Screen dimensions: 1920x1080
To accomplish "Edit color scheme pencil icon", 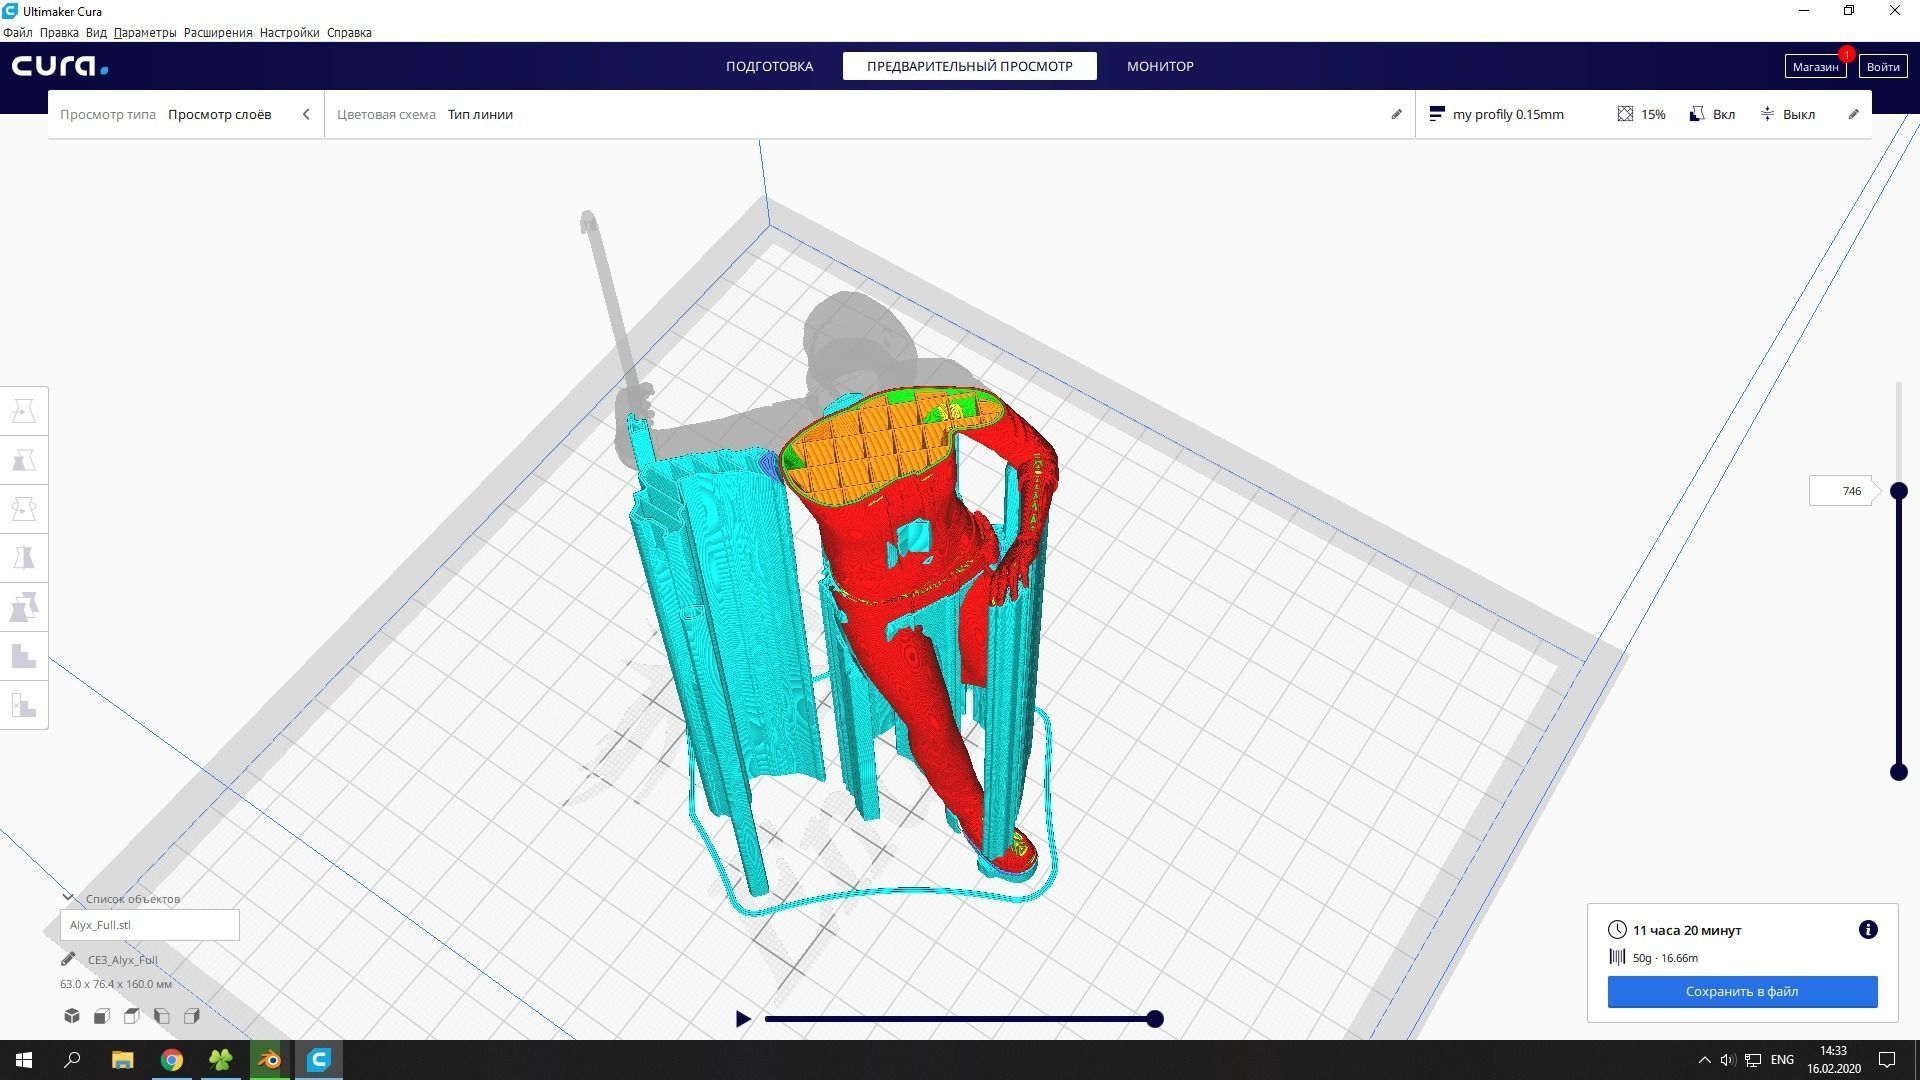I will (x=1396, y=114).
